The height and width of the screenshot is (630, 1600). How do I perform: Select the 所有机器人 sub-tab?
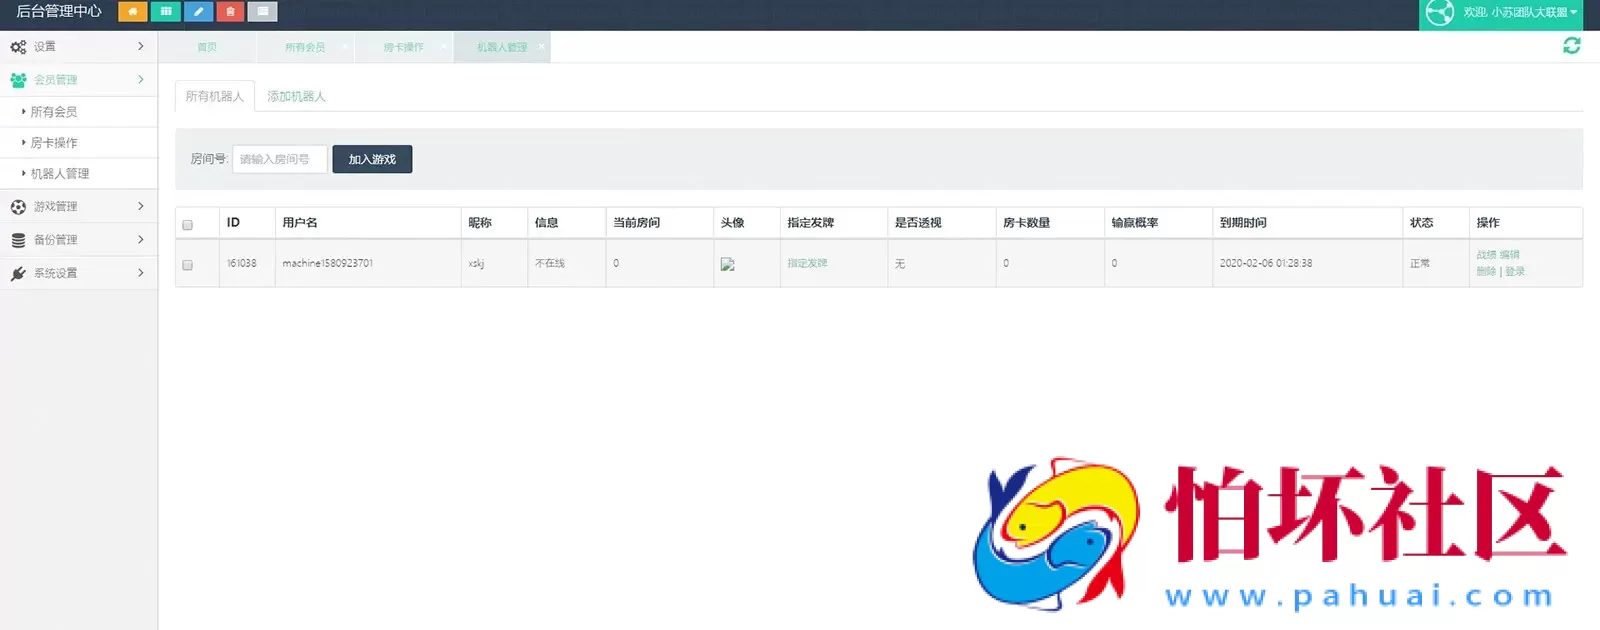click(x=215, y=96)
